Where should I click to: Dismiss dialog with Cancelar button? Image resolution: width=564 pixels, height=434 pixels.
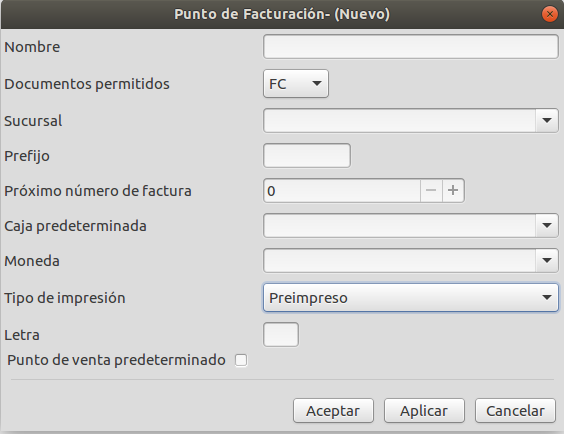tap(515, 411)
